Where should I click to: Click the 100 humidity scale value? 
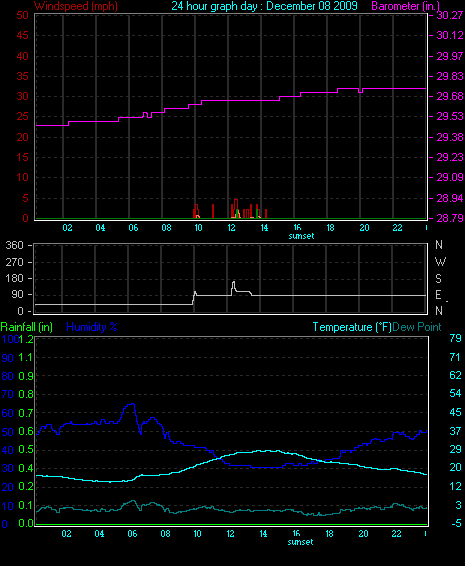point(10,339)
